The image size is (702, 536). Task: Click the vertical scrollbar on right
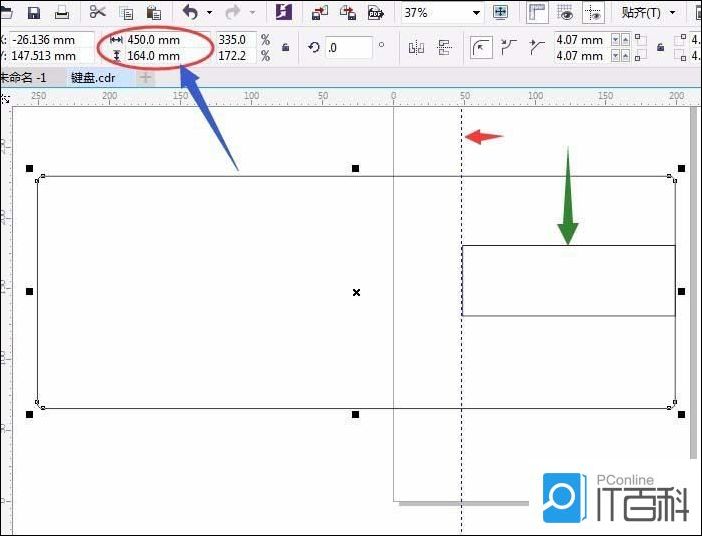693,283
